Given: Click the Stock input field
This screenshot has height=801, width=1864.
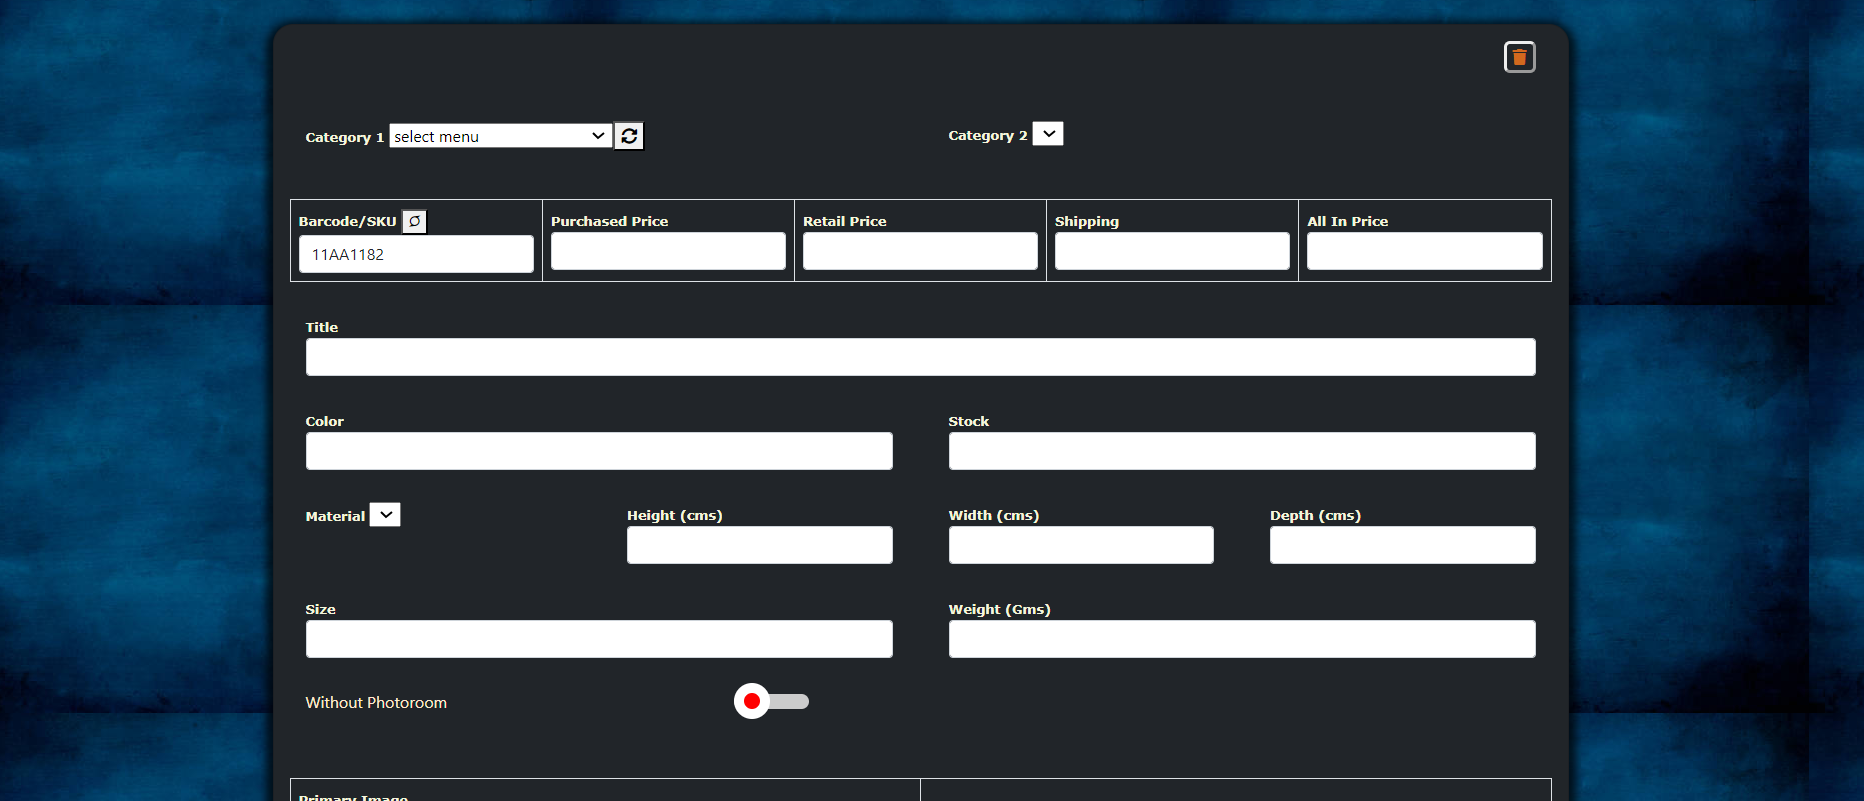Looking at the screenshot, I should (1242, 451).
